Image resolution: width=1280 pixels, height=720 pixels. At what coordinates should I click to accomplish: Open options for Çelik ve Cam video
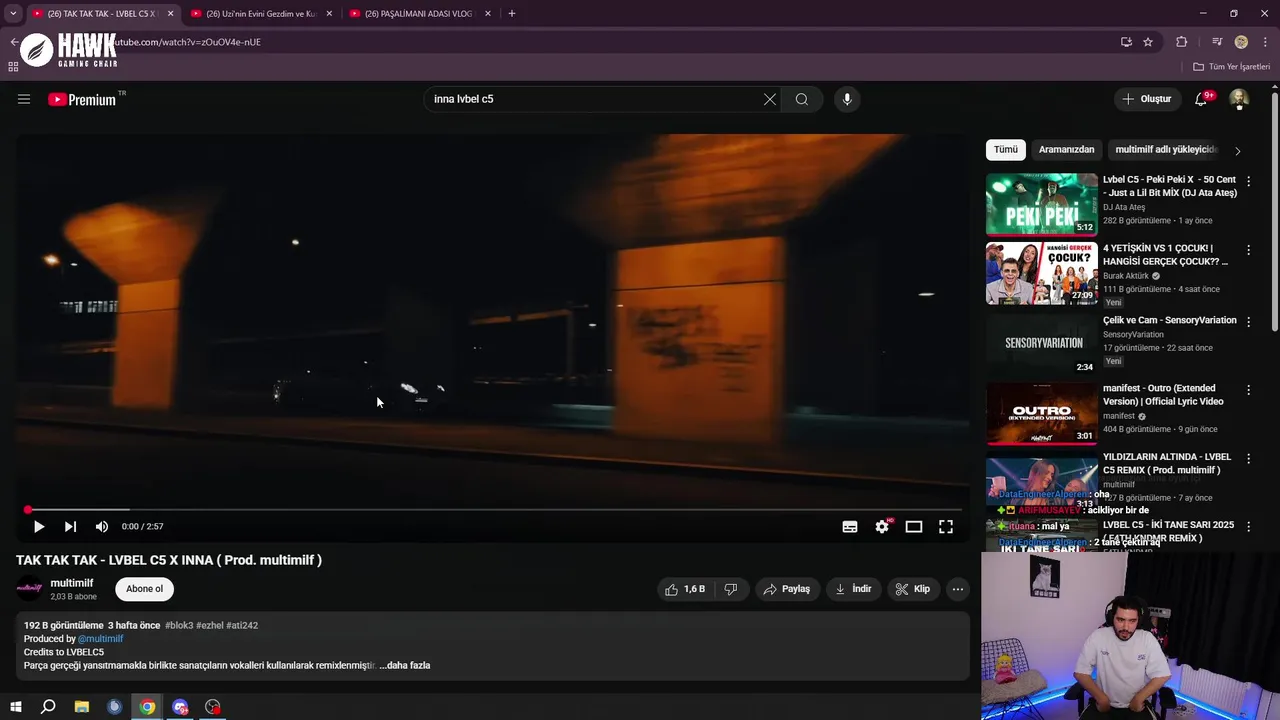pos(1248,321)
